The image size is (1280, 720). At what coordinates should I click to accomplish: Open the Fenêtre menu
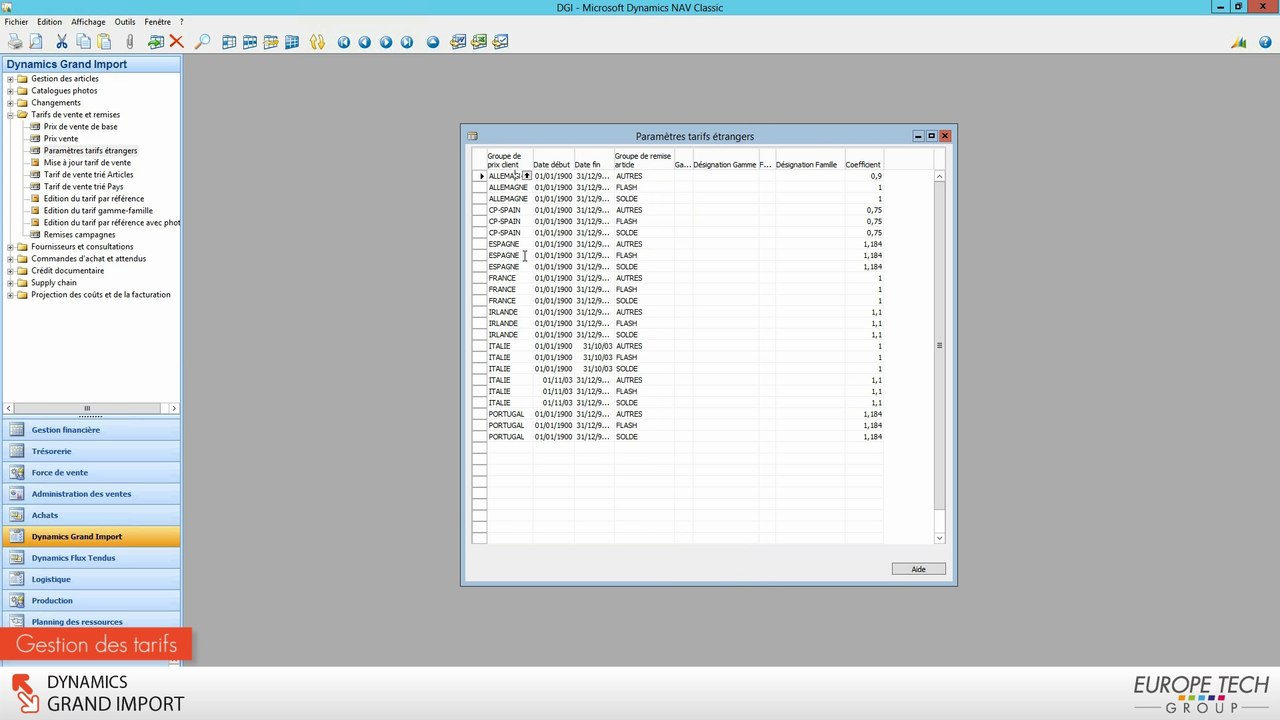(157, 21)
